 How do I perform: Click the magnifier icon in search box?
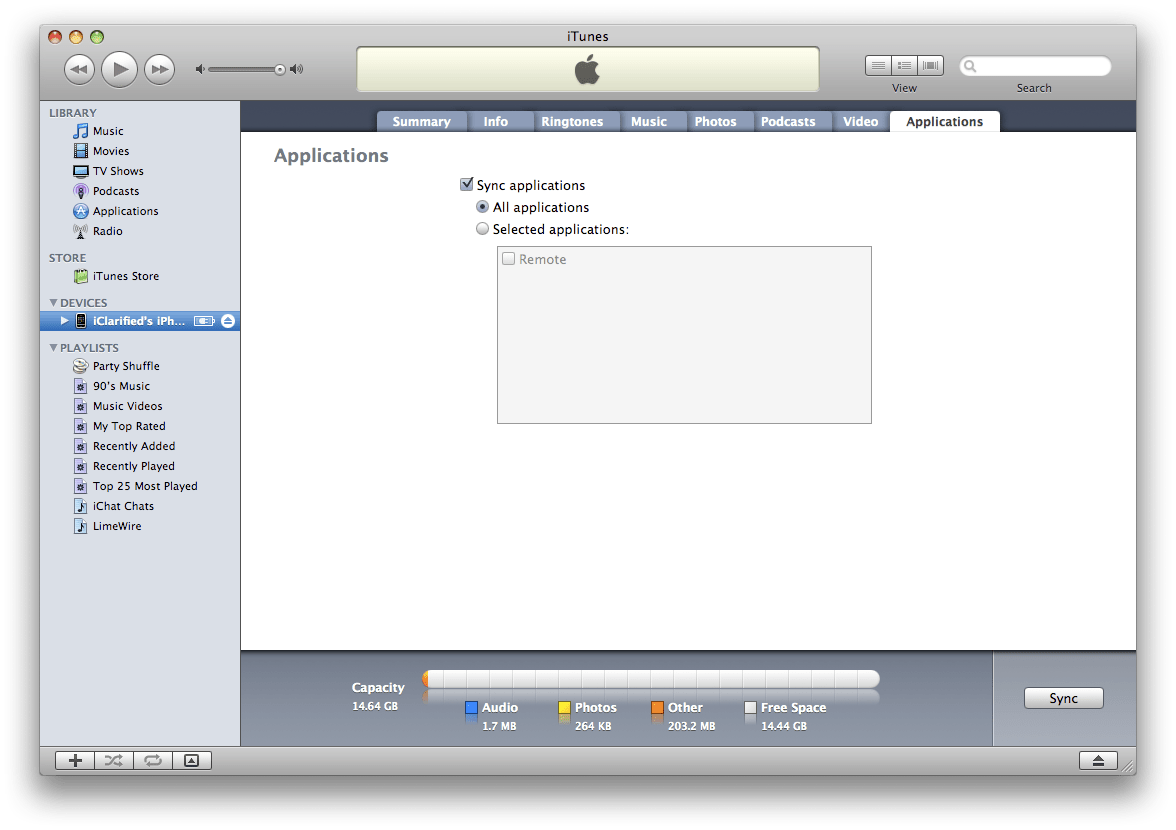(x=970, y=66)
